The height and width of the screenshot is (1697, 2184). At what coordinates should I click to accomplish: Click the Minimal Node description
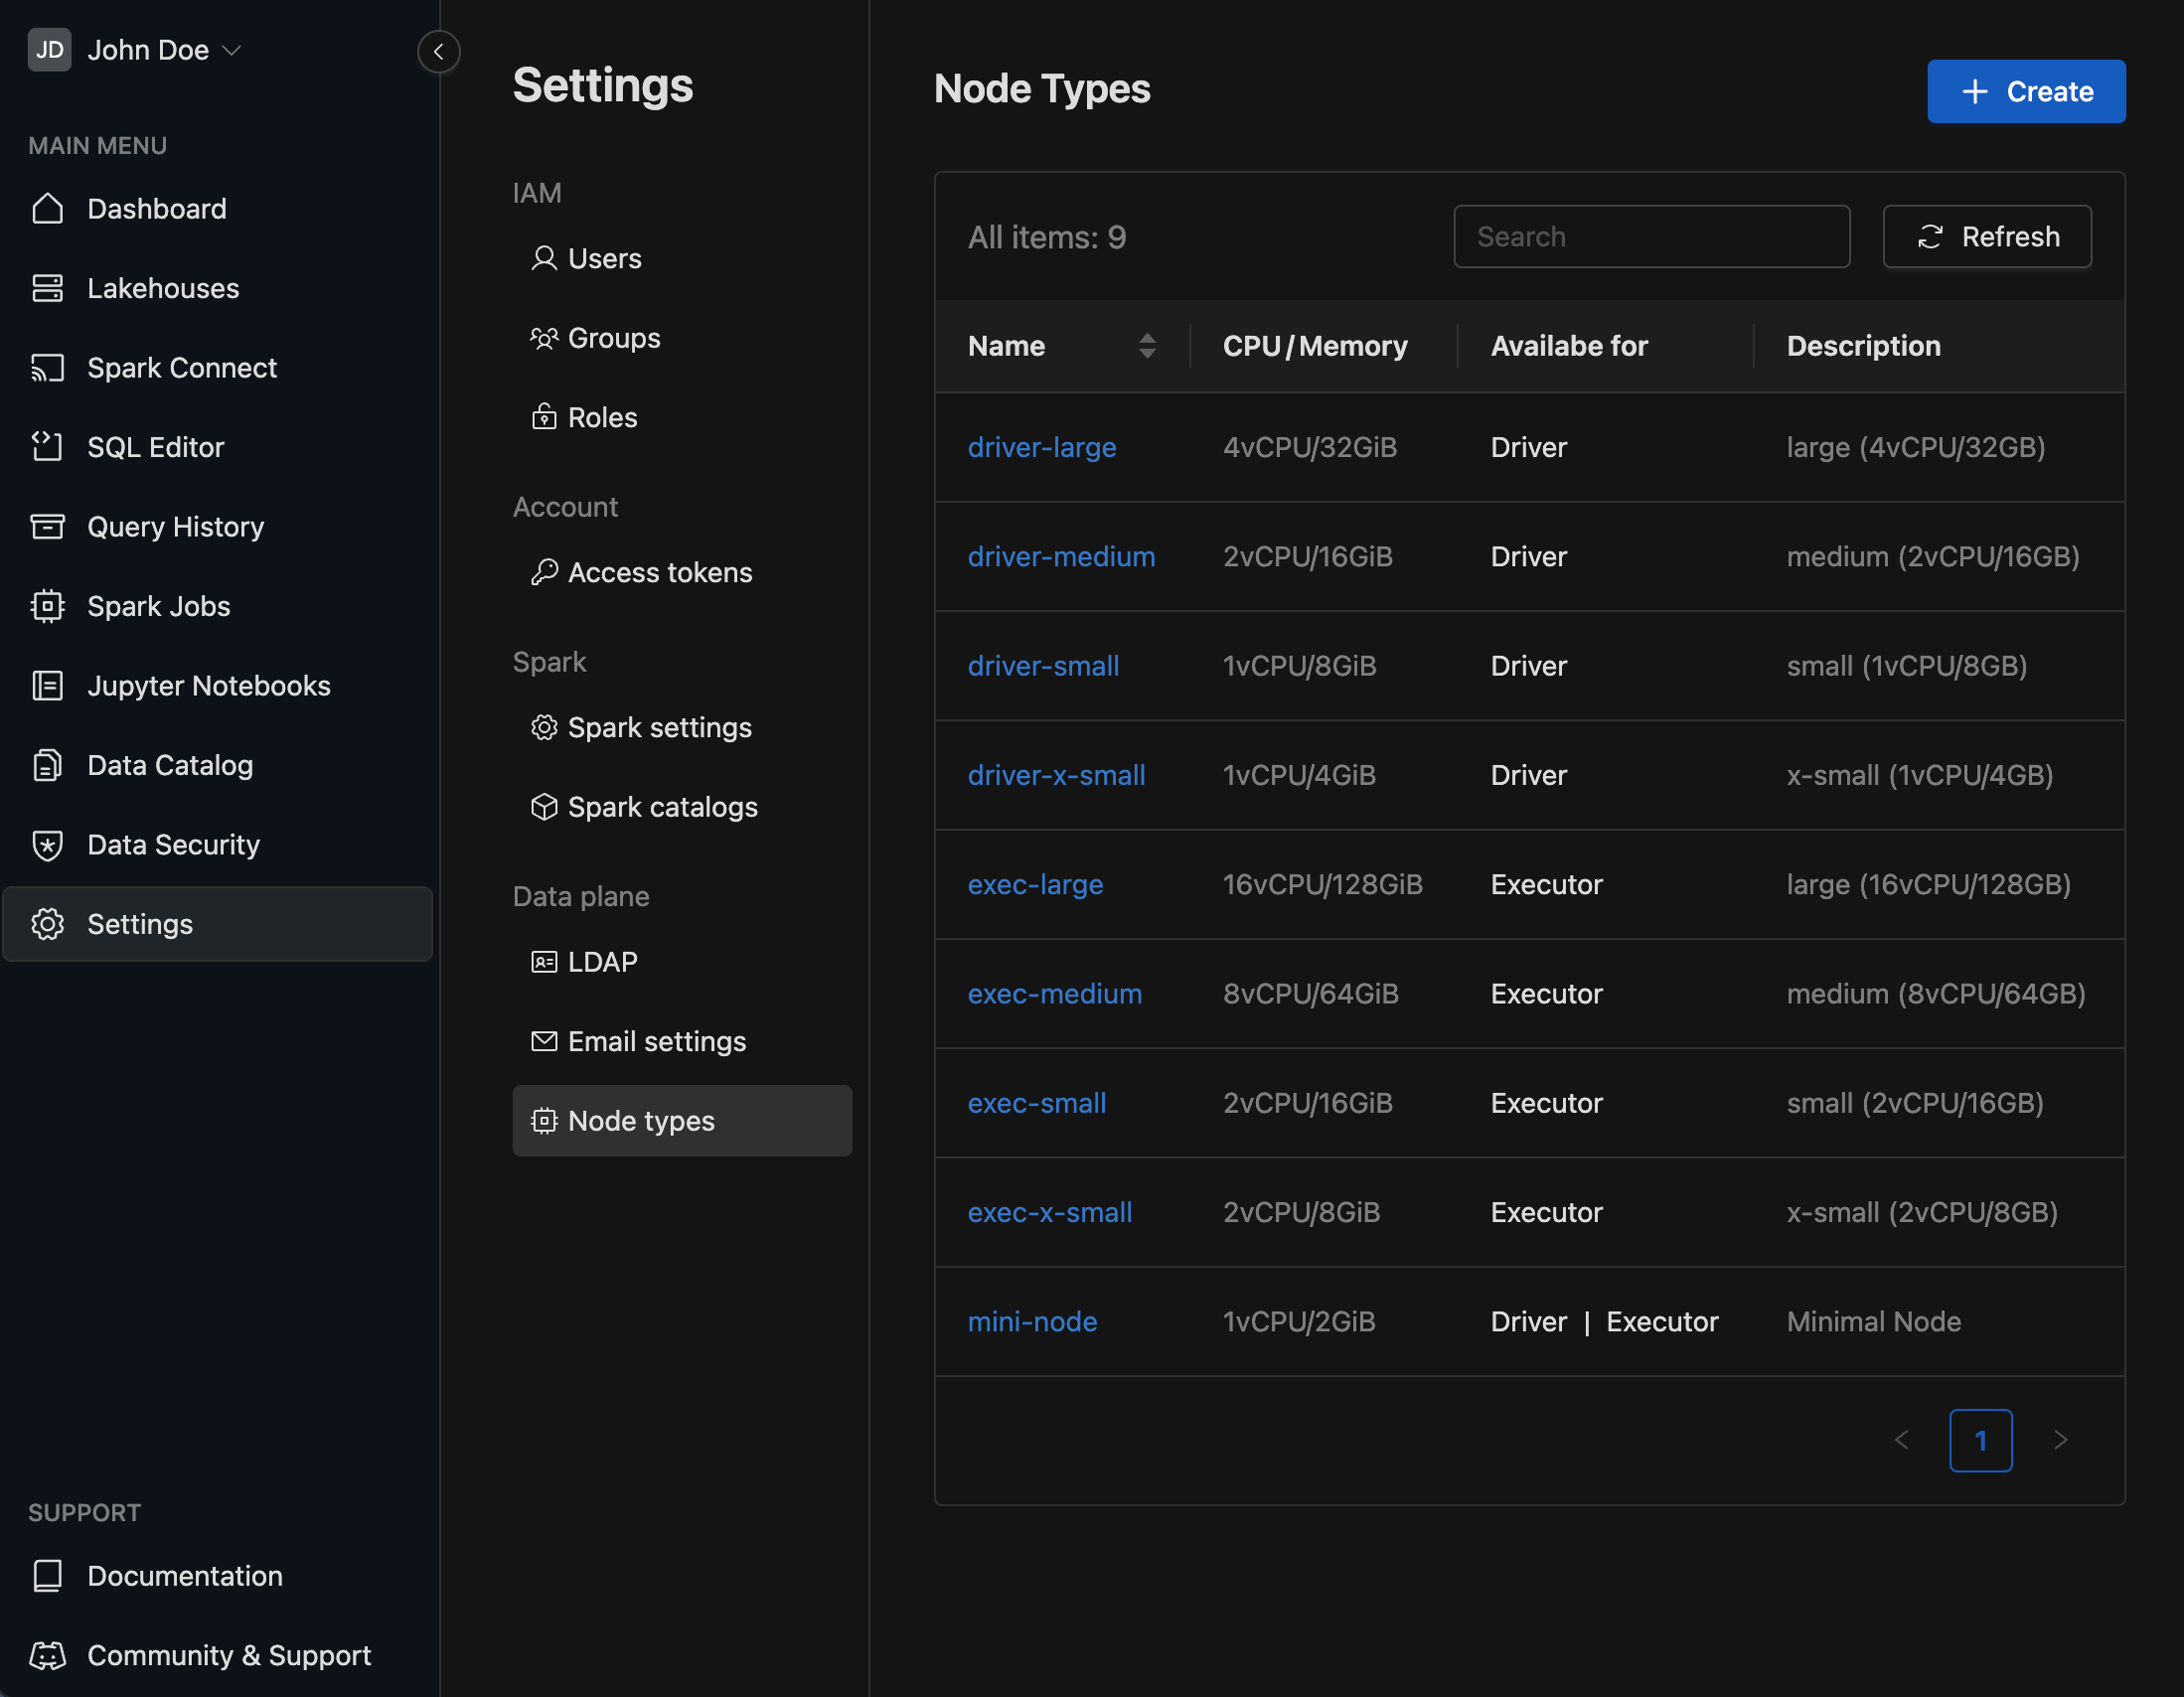click(x=1873, y=1322)
